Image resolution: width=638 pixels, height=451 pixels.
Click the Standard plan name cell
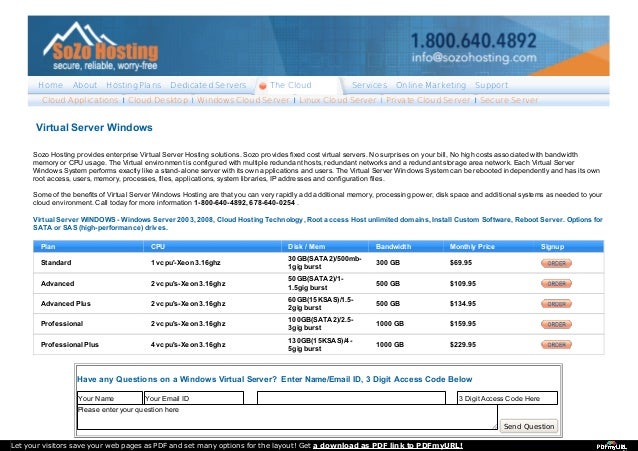point(56,263)
